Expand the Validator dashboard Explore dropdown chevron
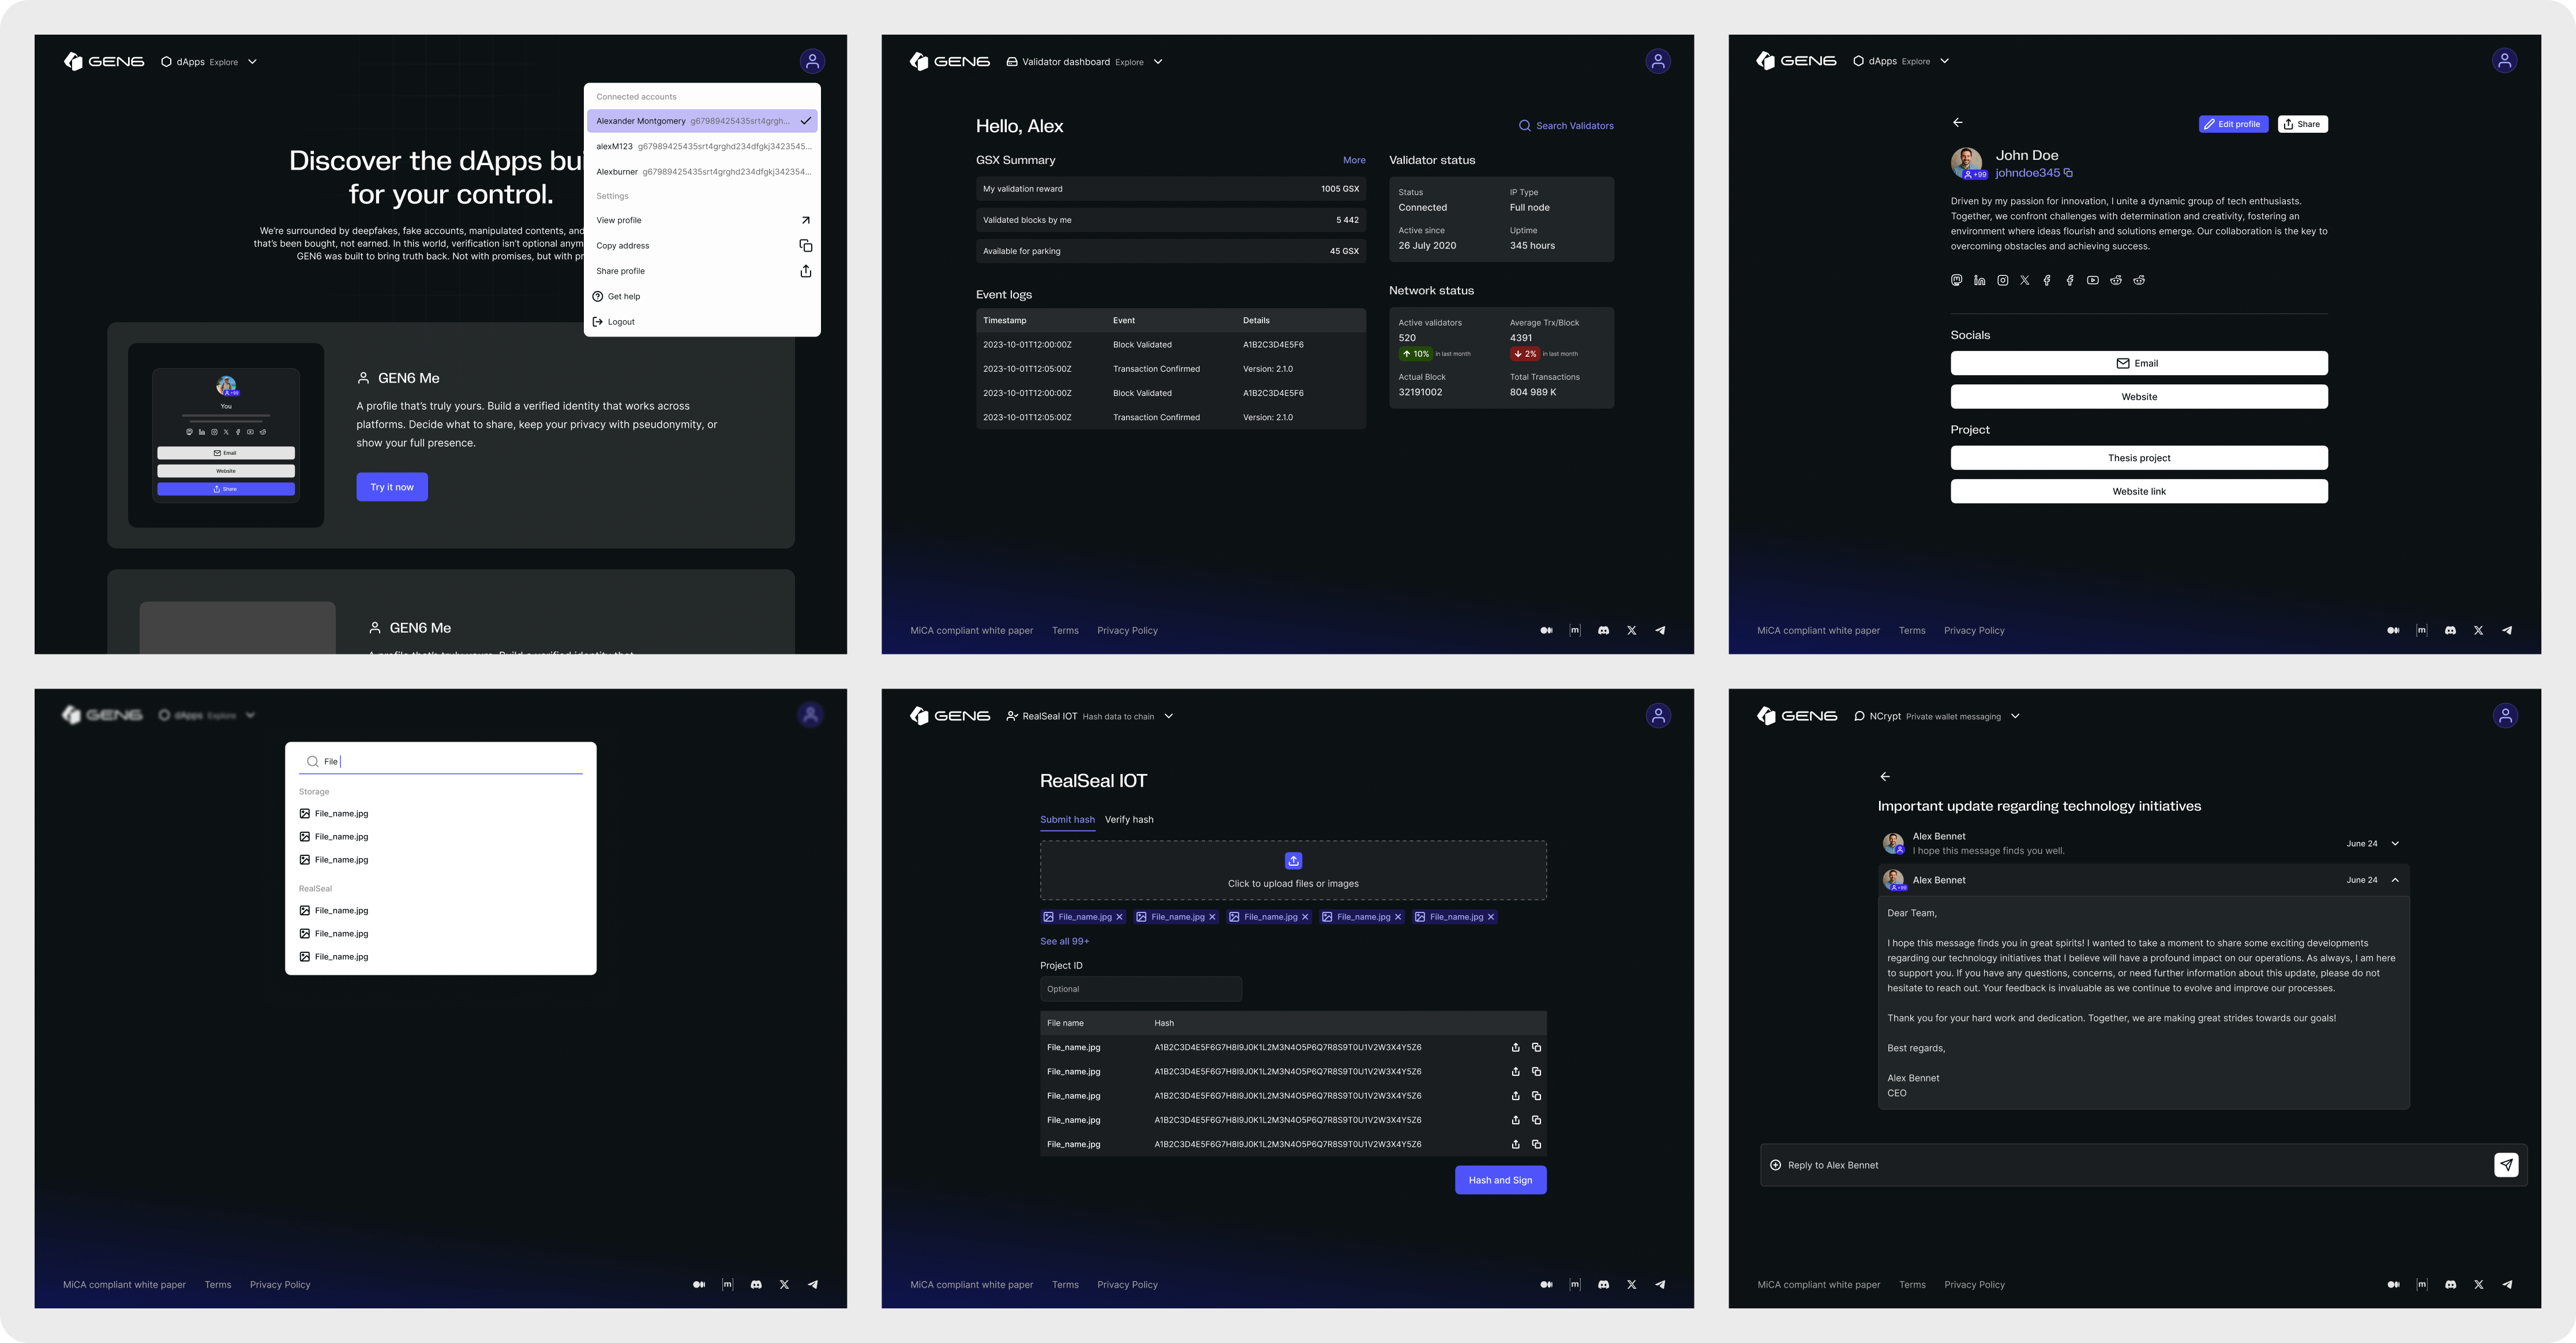 click(x=1158, y=62)
